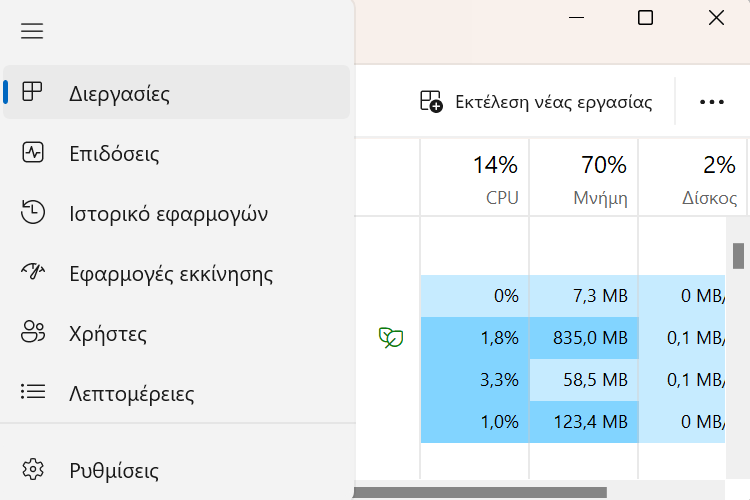This screenshot has width=750, height=500.
Task: Click the Επιδόσεις performance pulse icon
Action: [33, 153]
